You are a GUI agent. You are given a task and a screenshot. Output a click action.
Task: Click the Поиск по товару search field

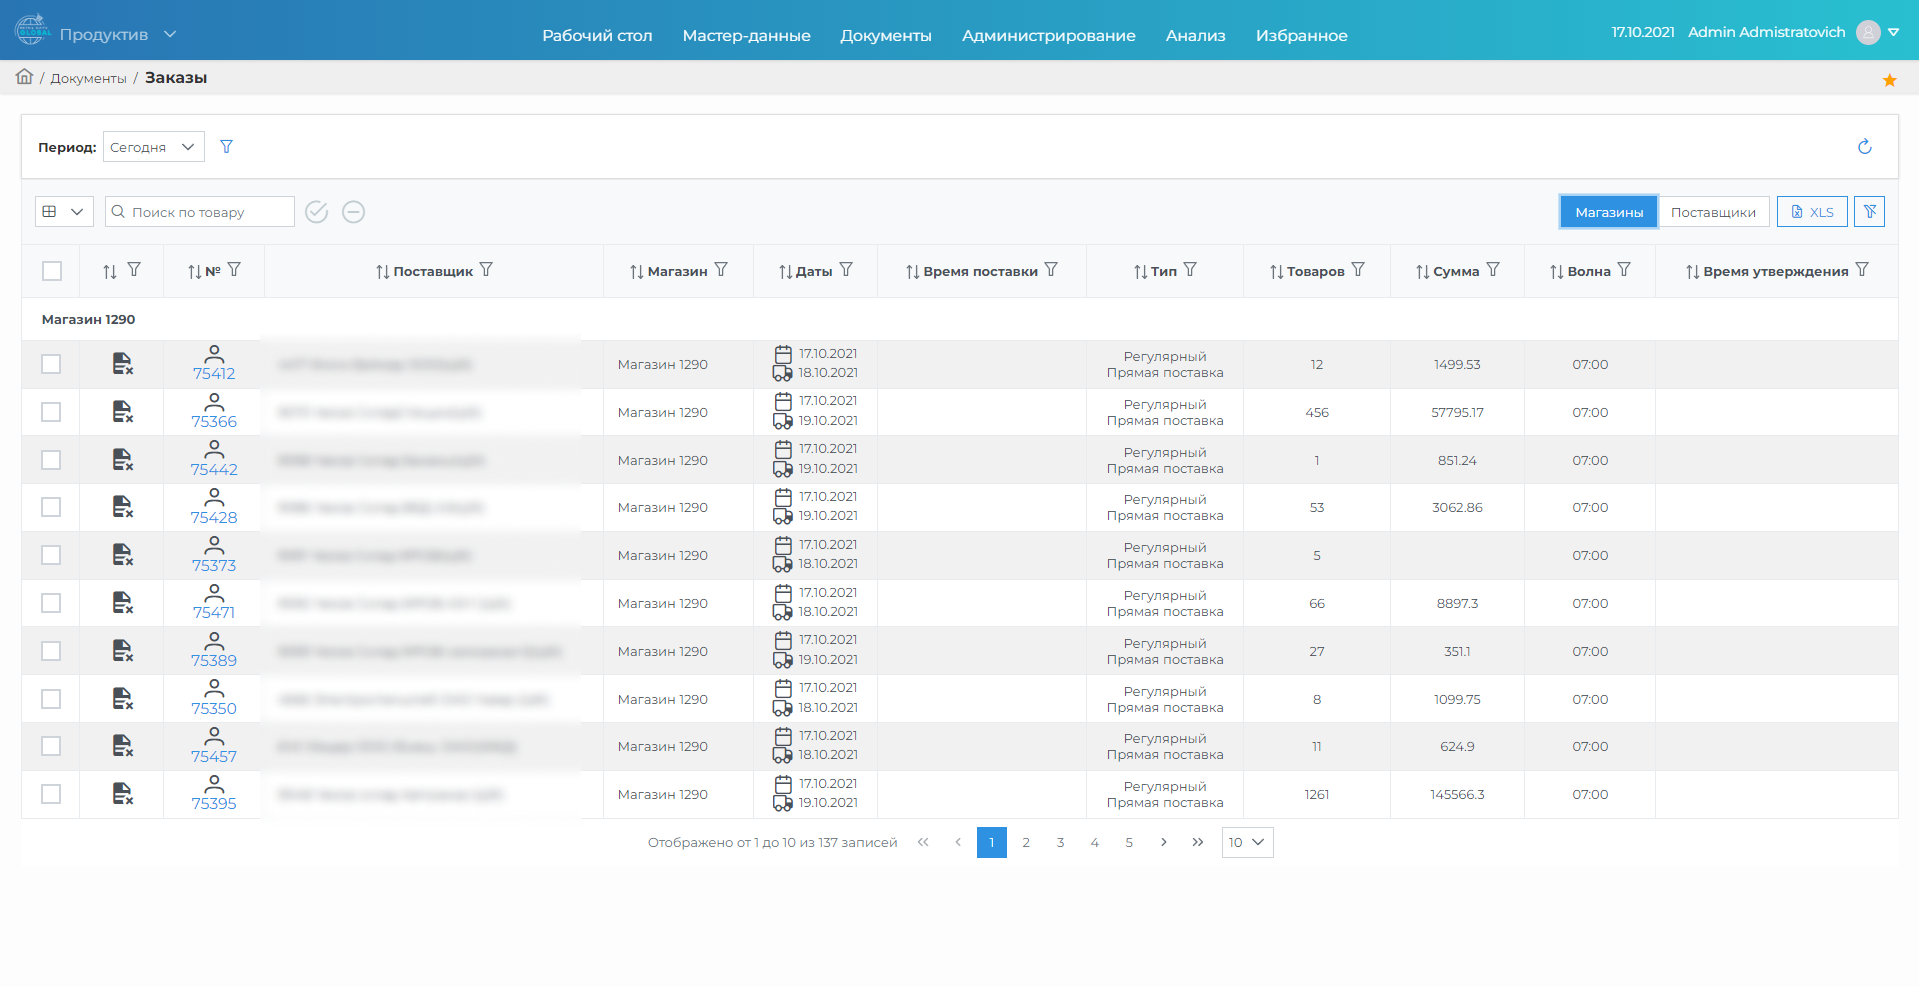pyautogui.click(x=200, y=212)
